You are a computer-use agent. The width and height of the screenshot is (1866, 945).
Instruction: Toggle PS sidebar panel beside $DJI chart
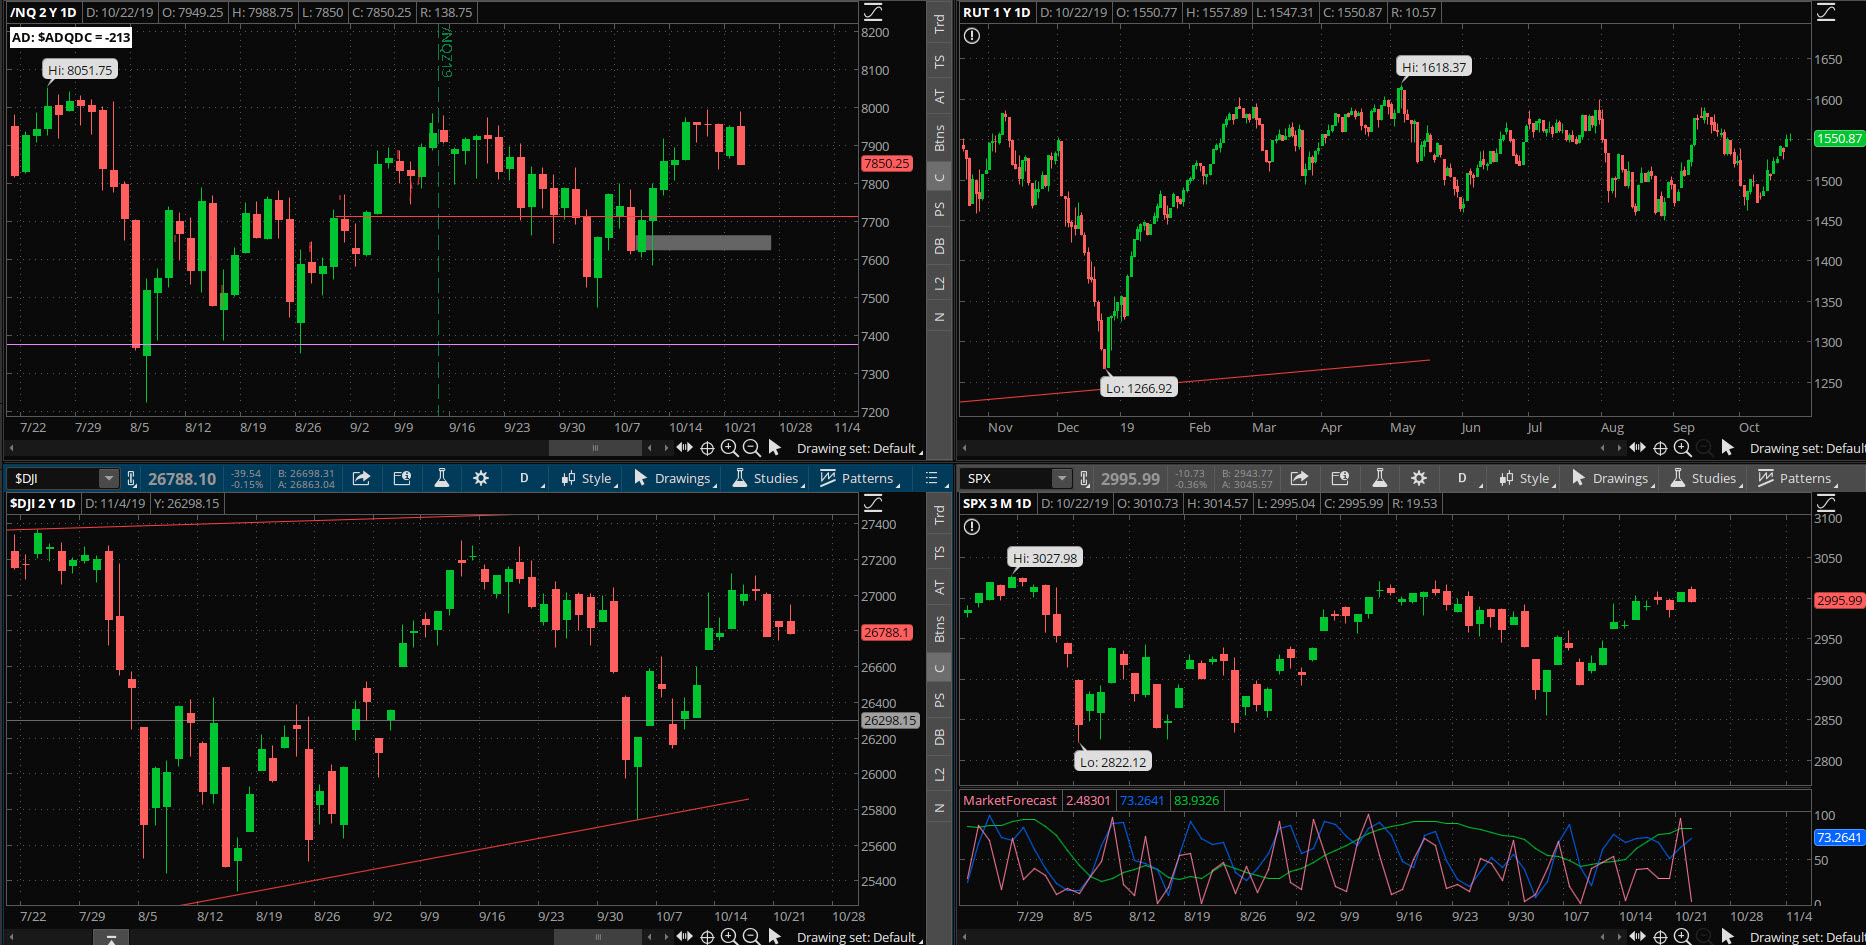point(939,700)
